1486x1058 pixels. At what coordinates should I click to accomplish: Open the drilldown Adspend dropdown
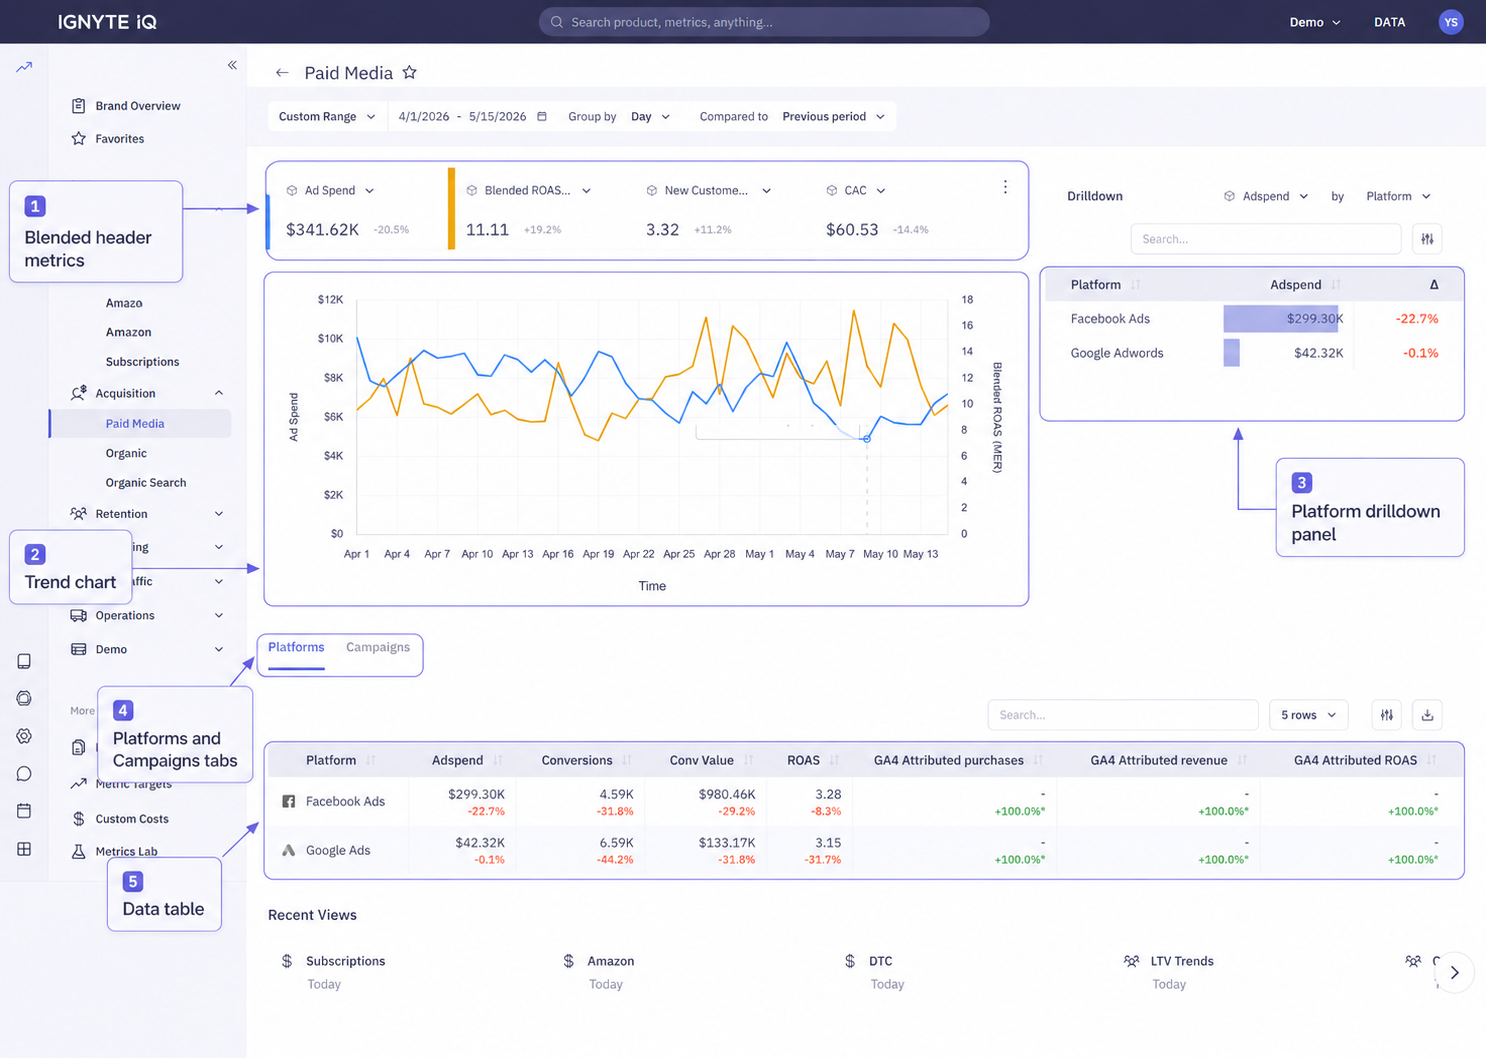(1266, 196)
